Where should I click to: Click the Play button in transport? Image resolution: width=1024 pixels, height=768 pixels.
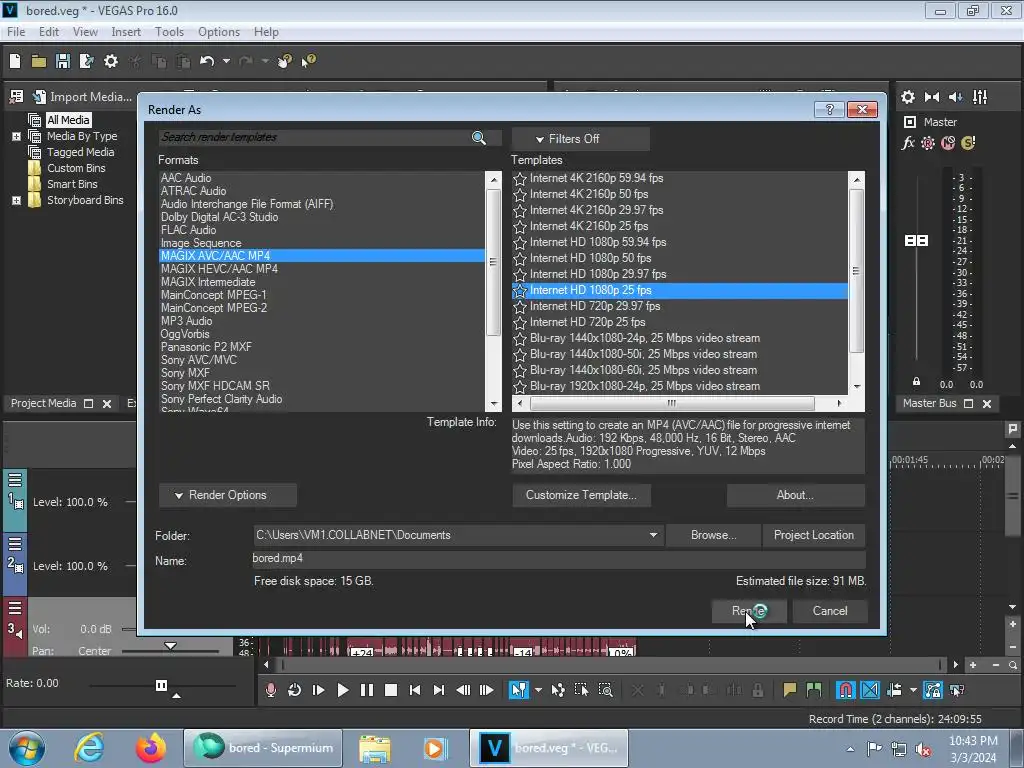[x=342, y=690]
